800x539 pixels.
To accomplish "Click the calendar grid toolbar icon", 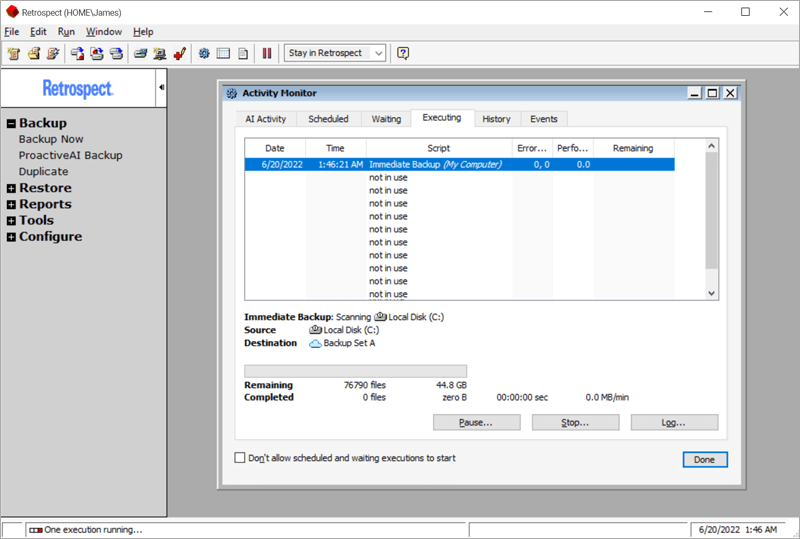I will pyautogui.click(x=223, y=53).
